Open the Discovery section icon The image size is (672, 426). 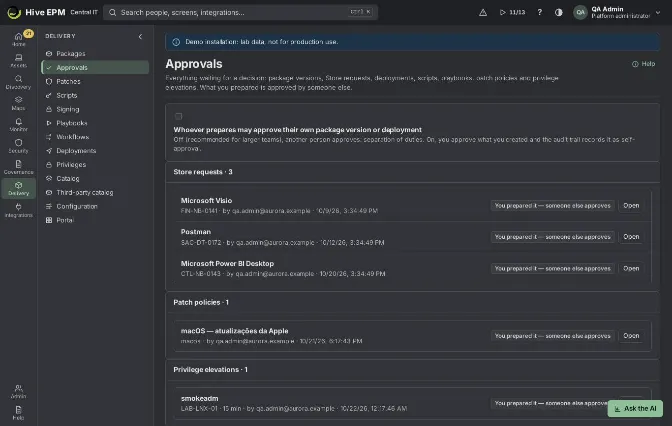pos(18,82)
